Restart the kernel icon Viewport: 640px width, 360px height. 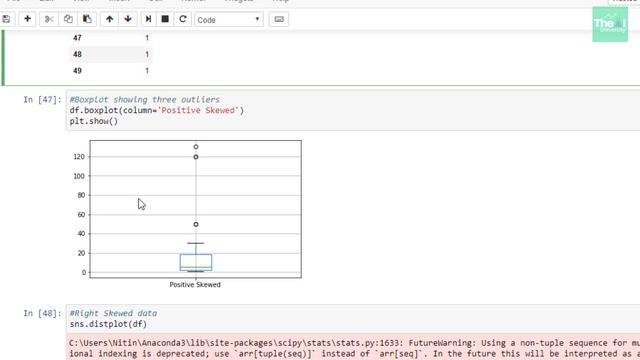(183, 19)
